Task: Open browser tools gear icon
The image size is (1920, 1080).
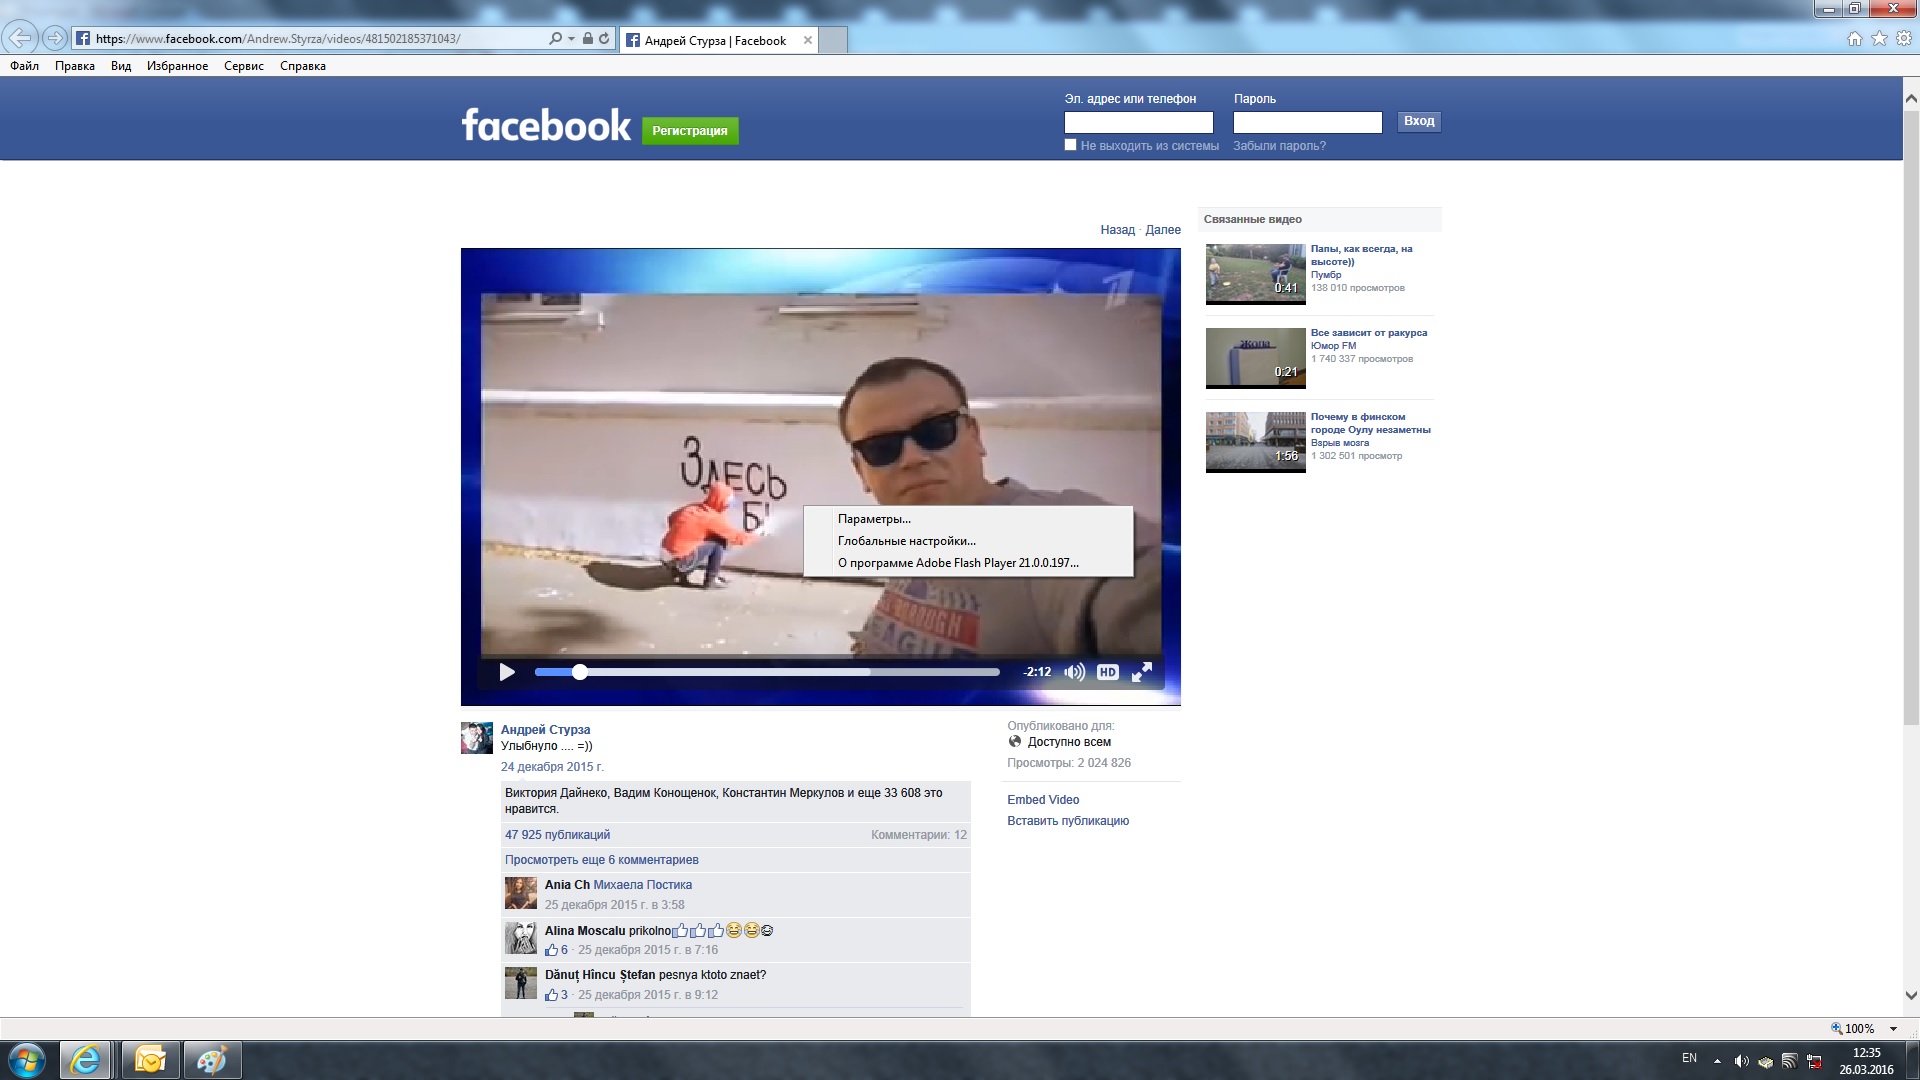Action: coord(1903,39)
